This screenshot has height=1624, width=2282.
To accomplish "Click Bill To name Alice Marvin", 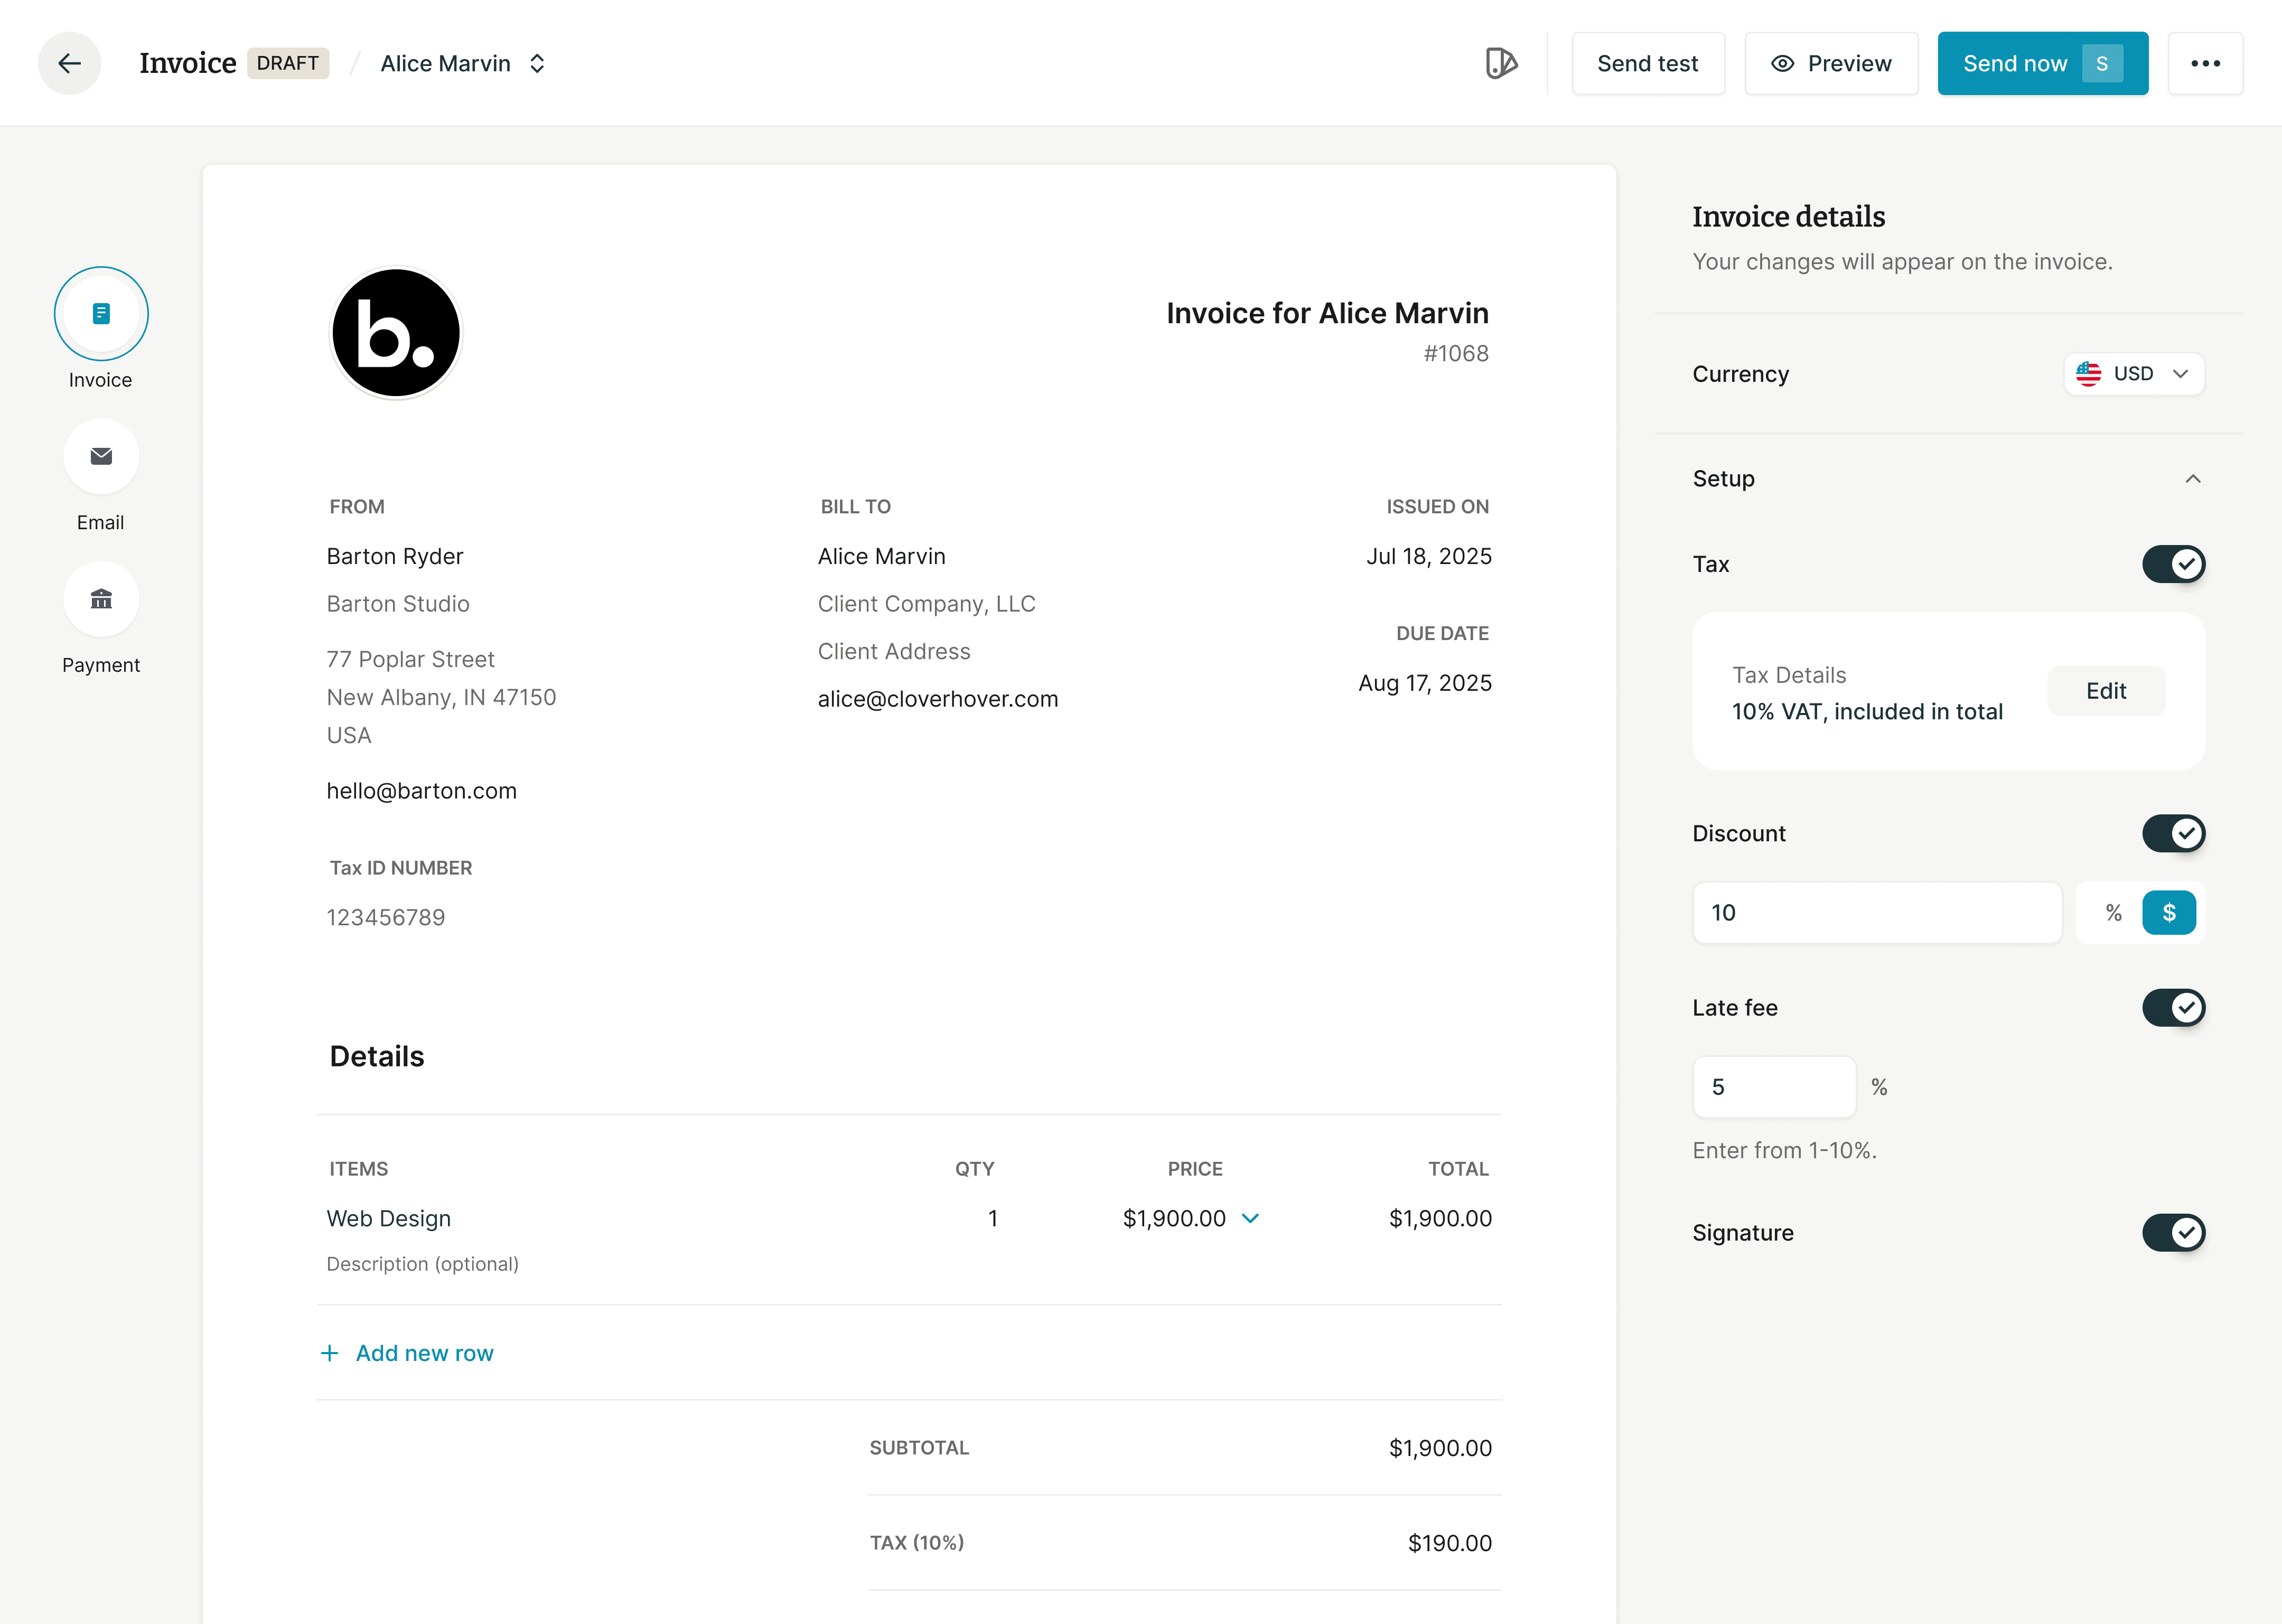I will coord(882,556).
